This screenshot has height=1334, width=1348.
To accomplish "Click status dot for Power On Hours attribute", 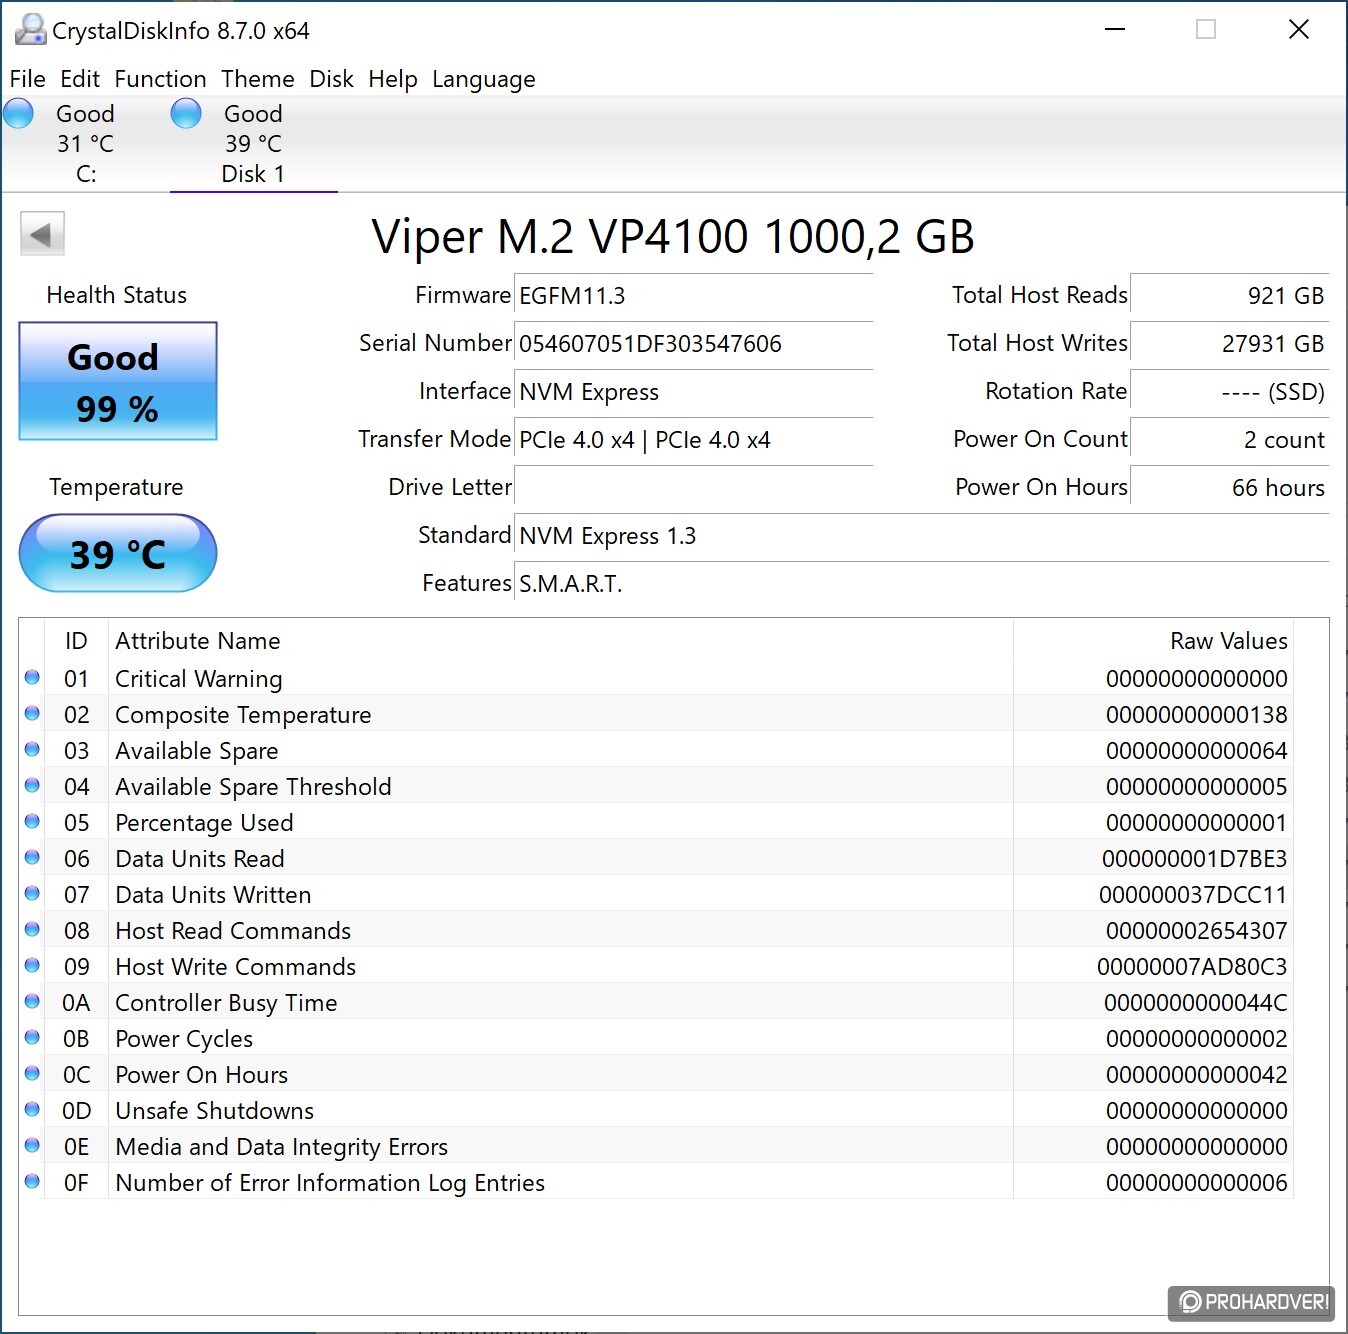I will pyautogui.click(x=32, y=1074).
